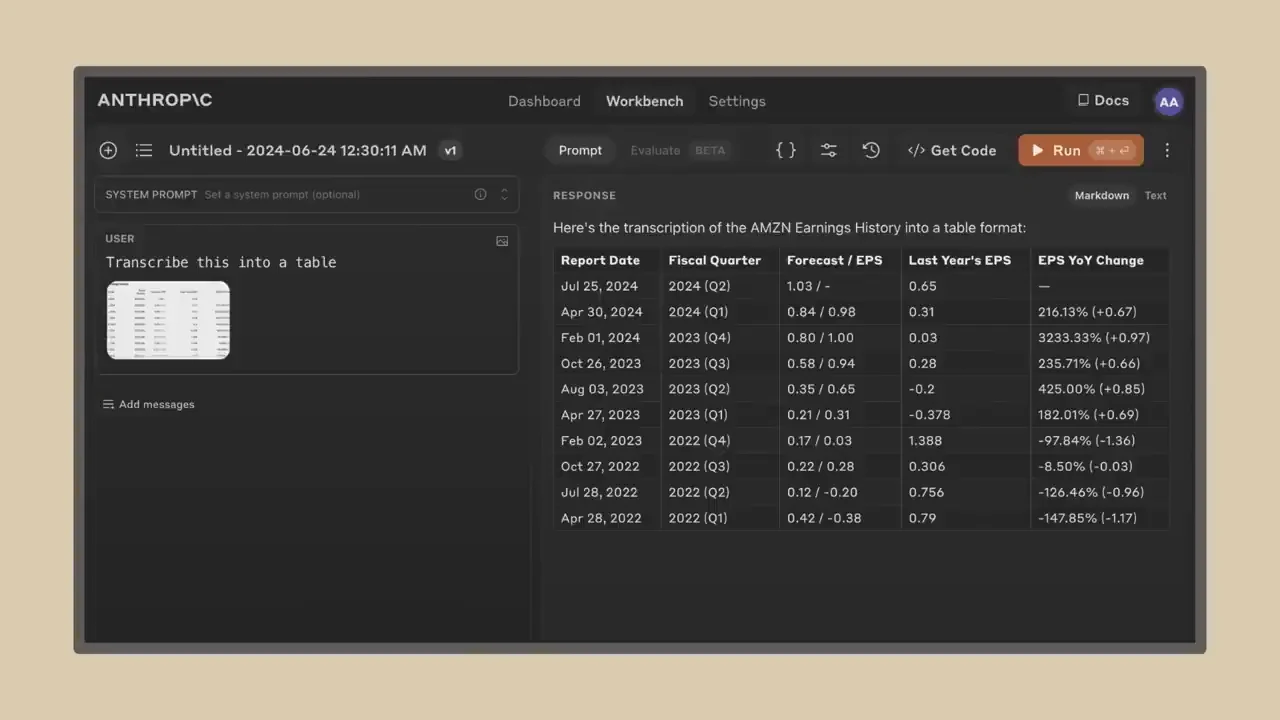Click the '1.388' cell
The width and height of the screenshot is (1280, 720).
pyautogui.click(x=924, y=441)
